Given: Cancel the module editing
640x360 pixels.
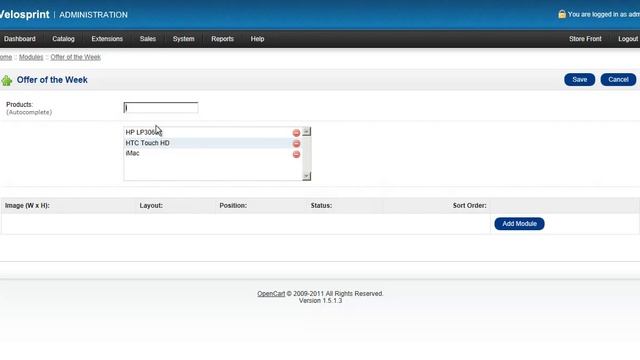Looking at the screenshot, I should pyautogui.click(x=618, y=80).
